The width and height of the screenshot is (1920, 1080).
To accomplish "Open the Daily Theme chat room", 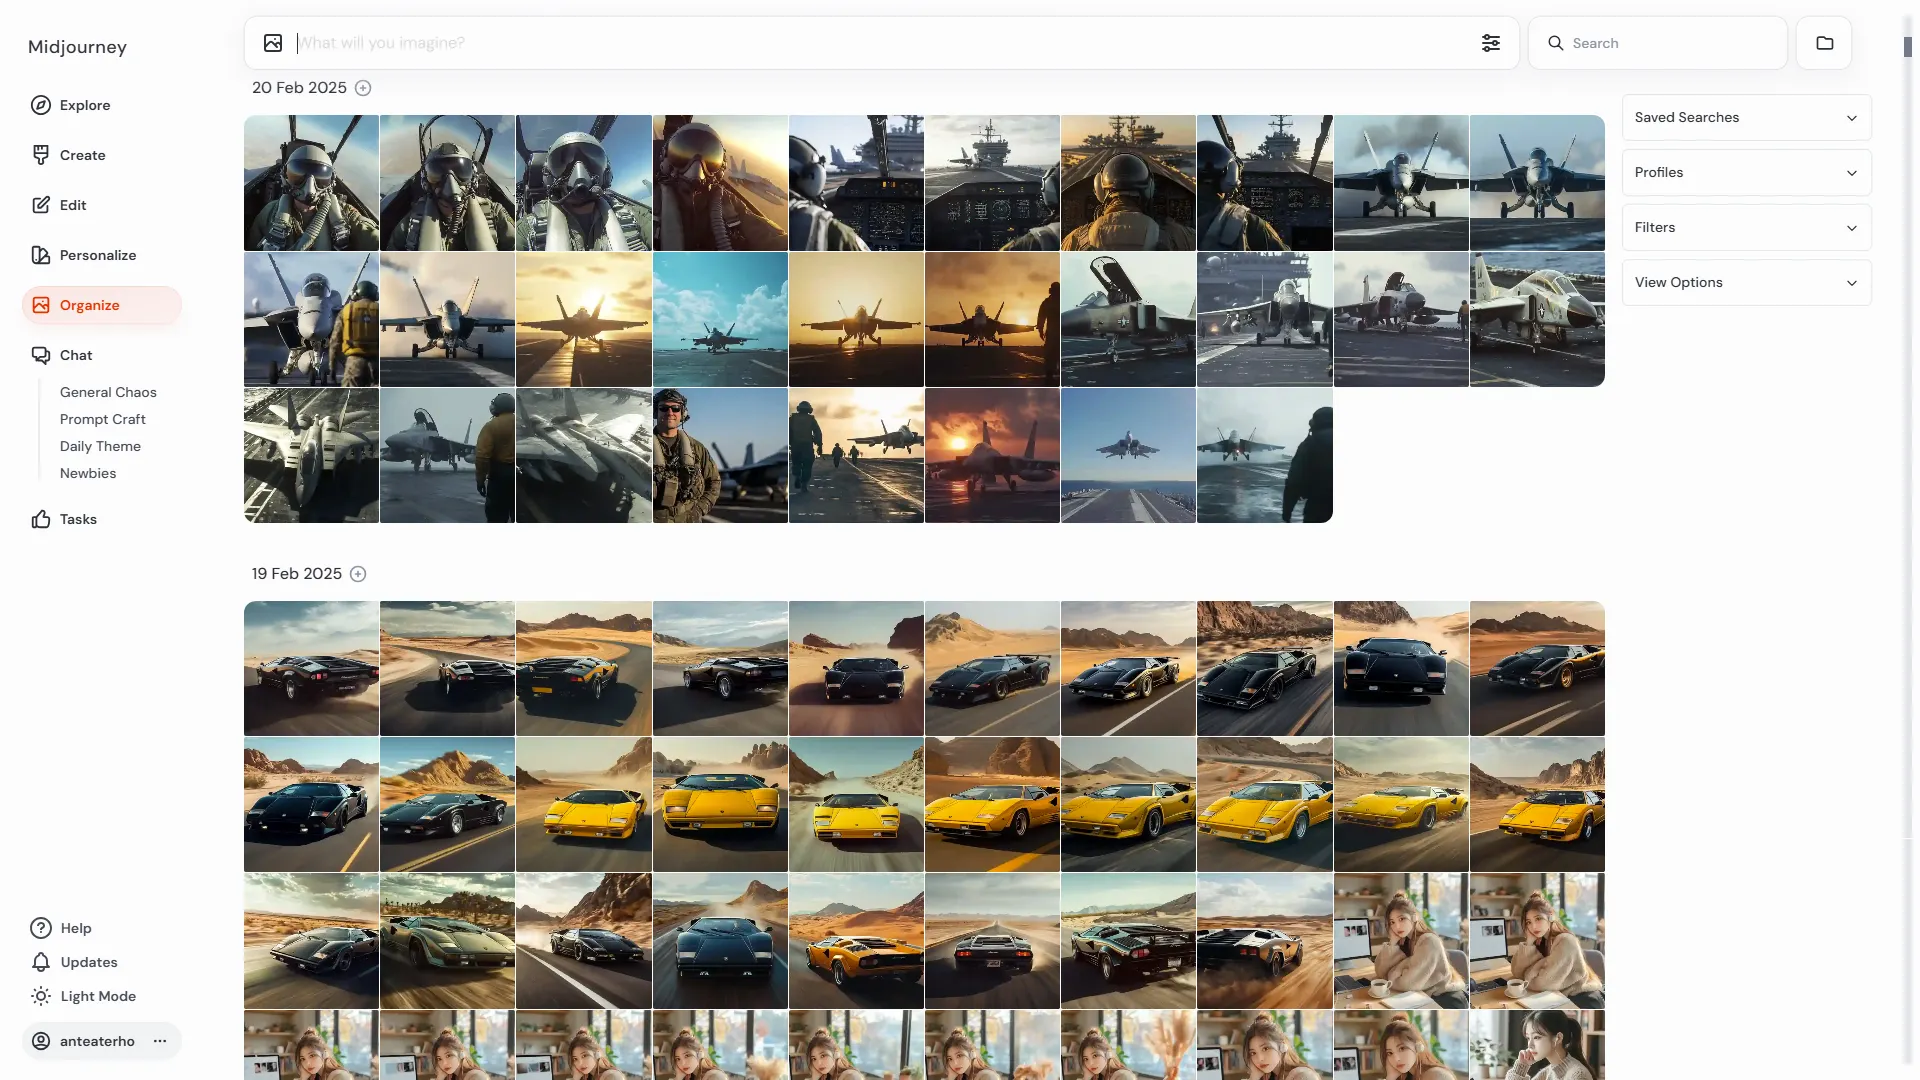I will pos(100,446).
